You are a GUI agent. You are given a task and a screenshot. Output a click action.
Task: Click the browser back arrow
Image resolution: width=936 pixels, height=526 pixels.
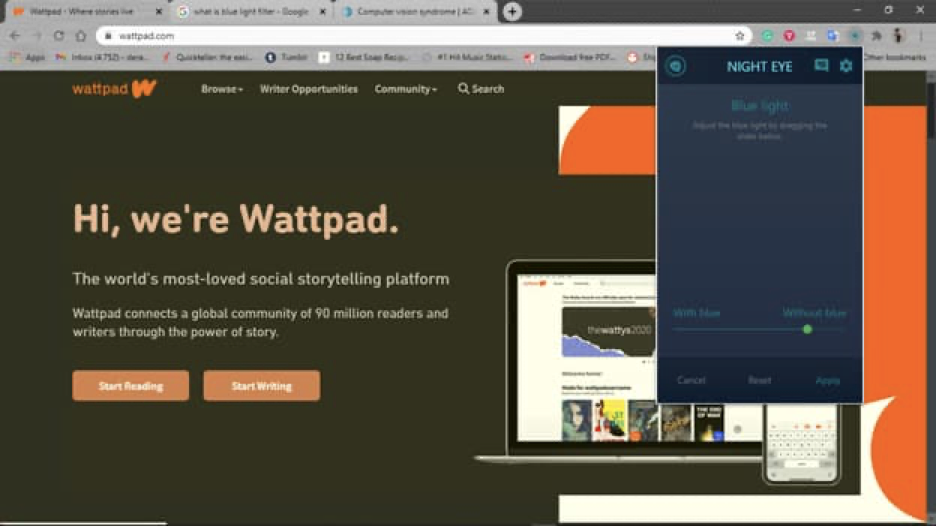point(15,36)
